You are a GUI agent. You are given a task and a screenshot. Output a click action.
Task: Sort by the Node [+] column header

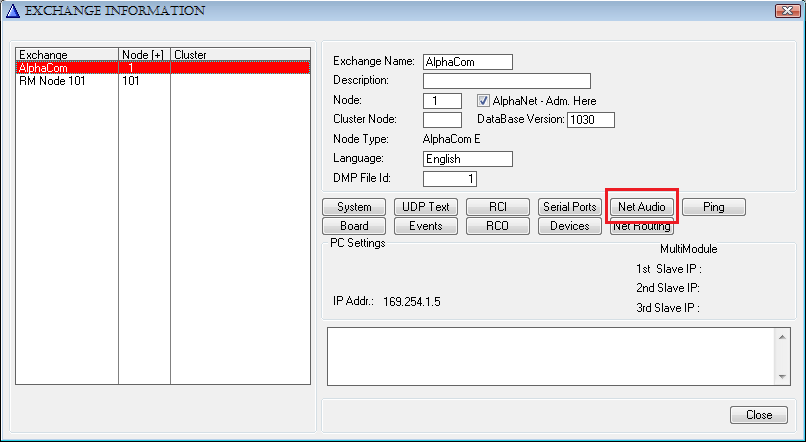pos(144,54)
